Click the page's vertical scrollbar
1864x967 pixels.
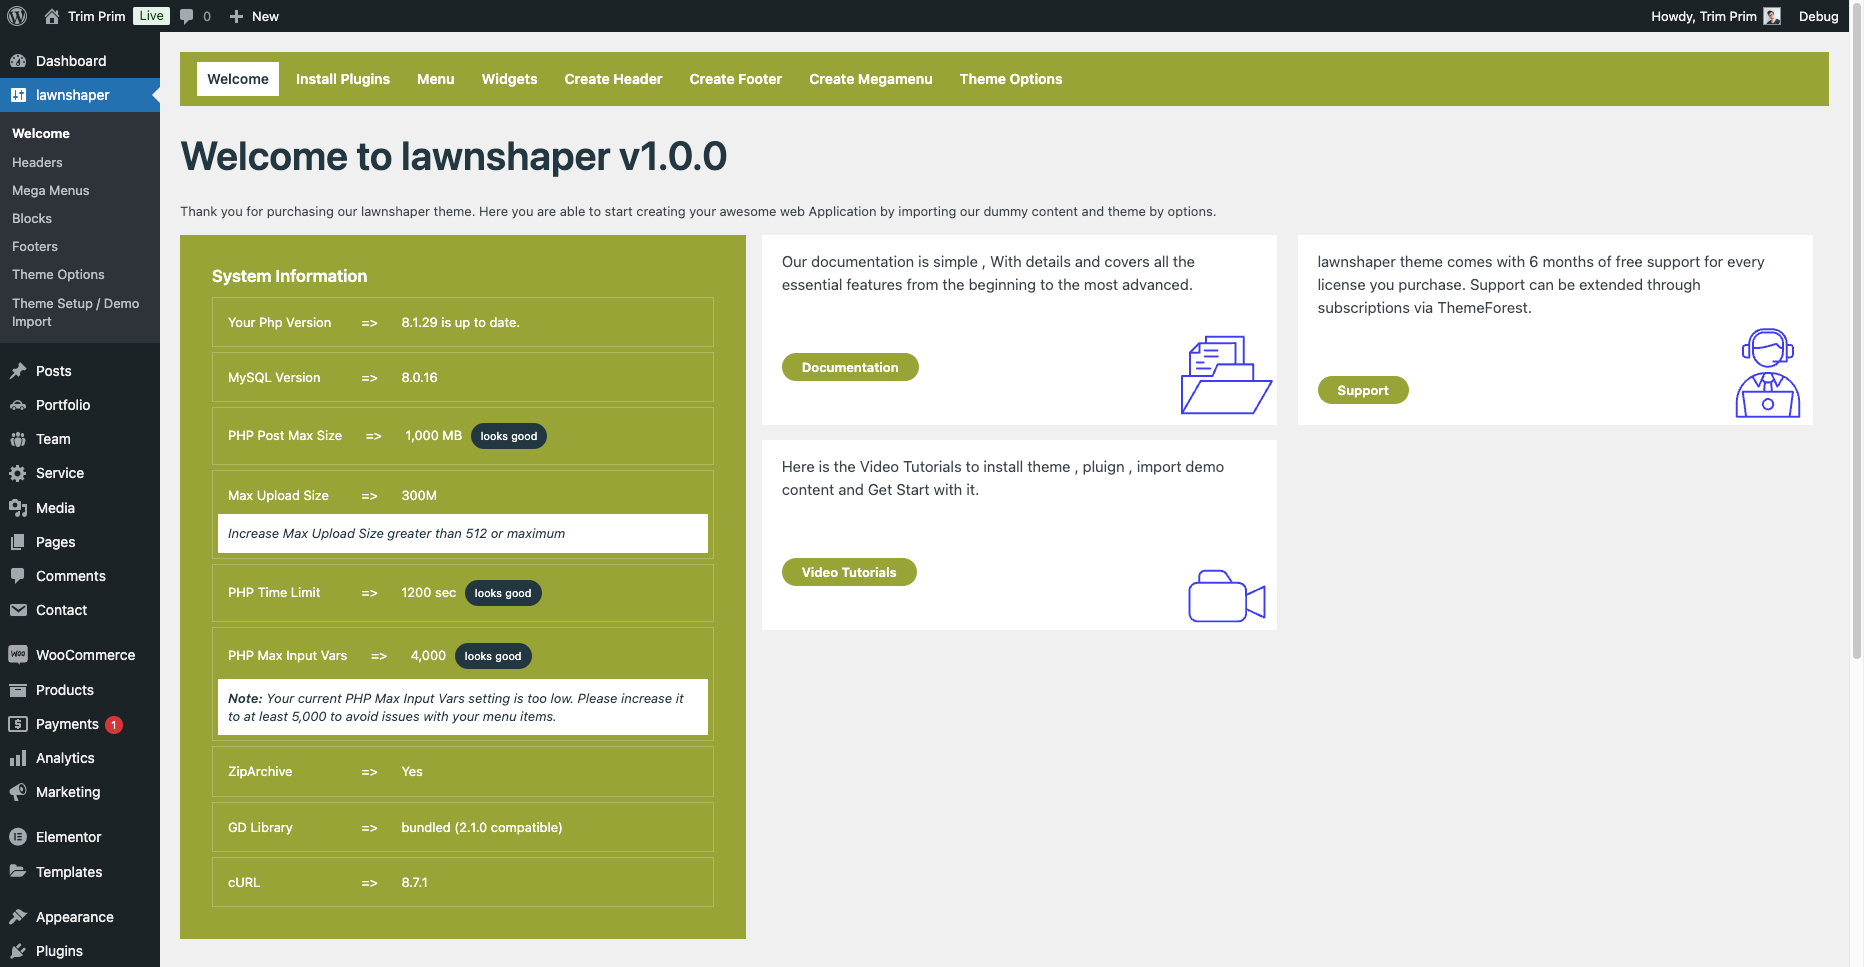pos(1856,330)
